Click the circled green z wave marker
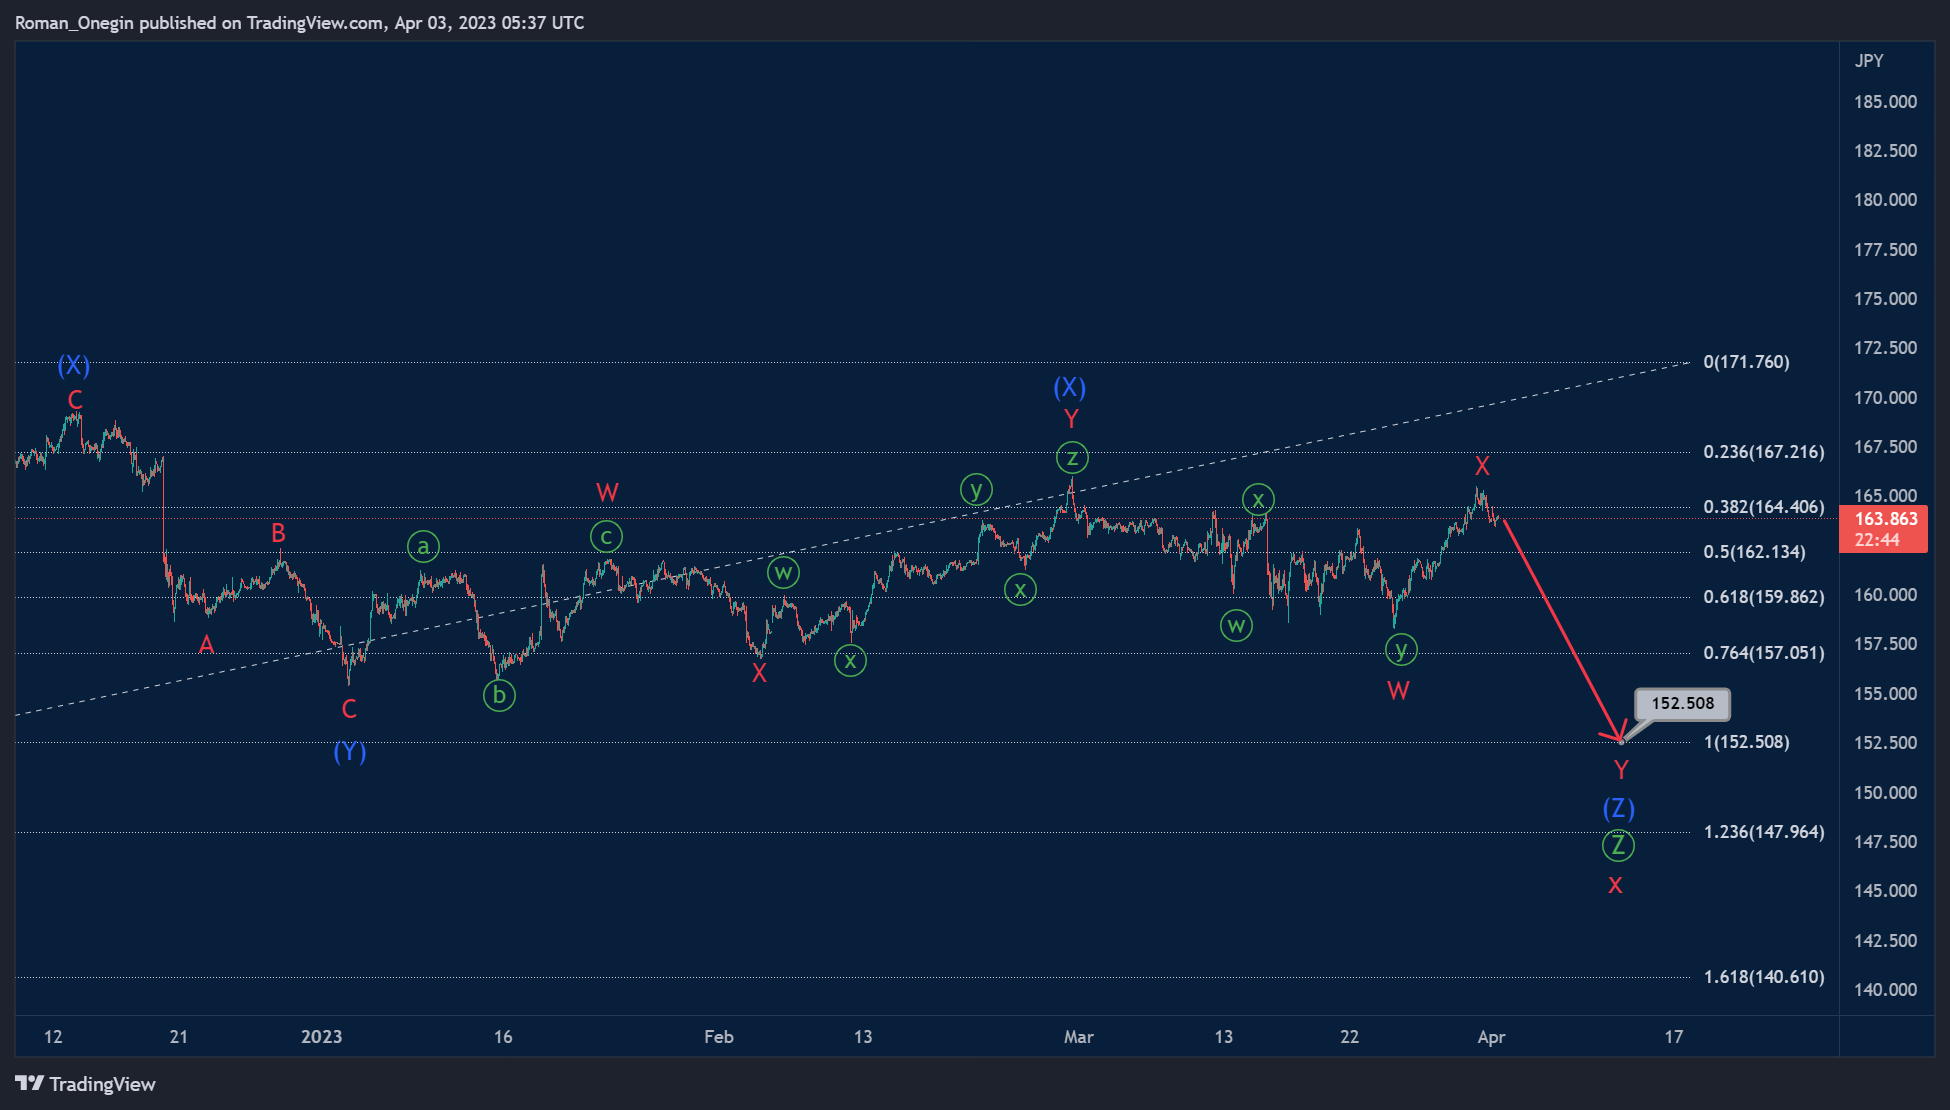This screenshot has width=1950, height=1110. [x=1072, y=458]
